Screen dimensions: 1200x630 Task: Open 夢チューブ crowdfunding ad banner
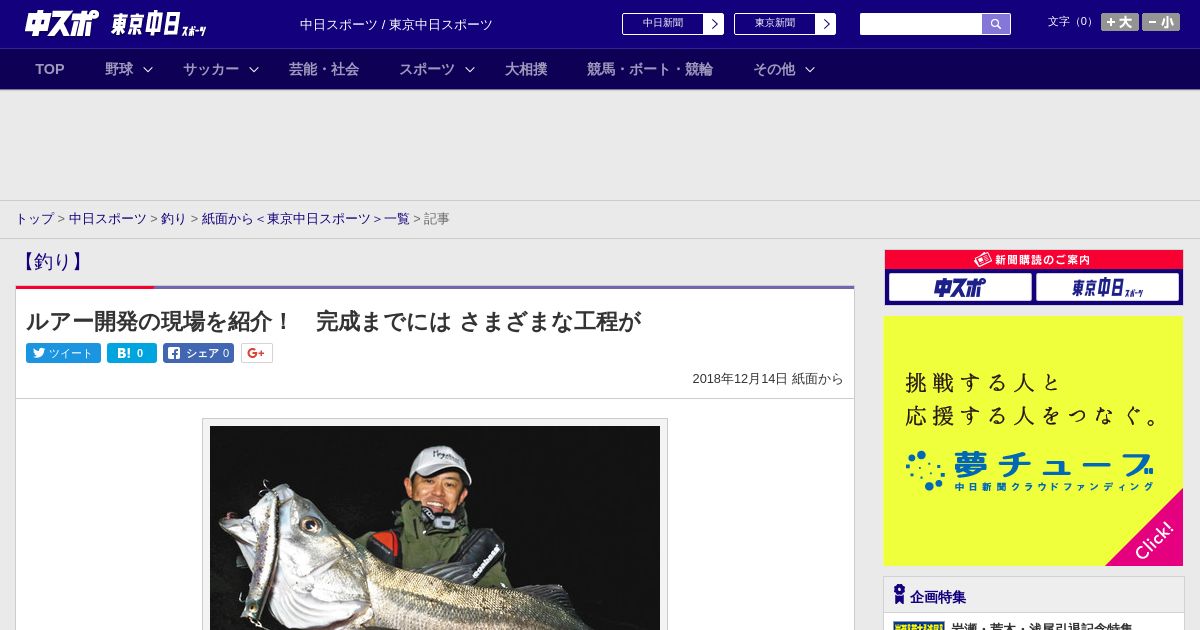pos(1033,441)
